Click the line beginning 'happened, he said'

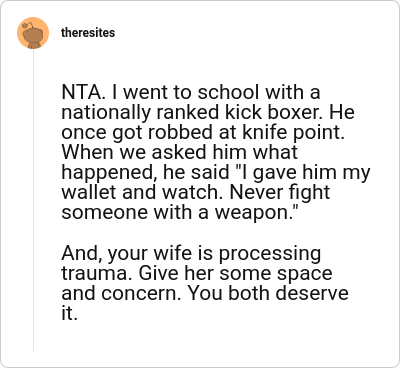[216, 172]
